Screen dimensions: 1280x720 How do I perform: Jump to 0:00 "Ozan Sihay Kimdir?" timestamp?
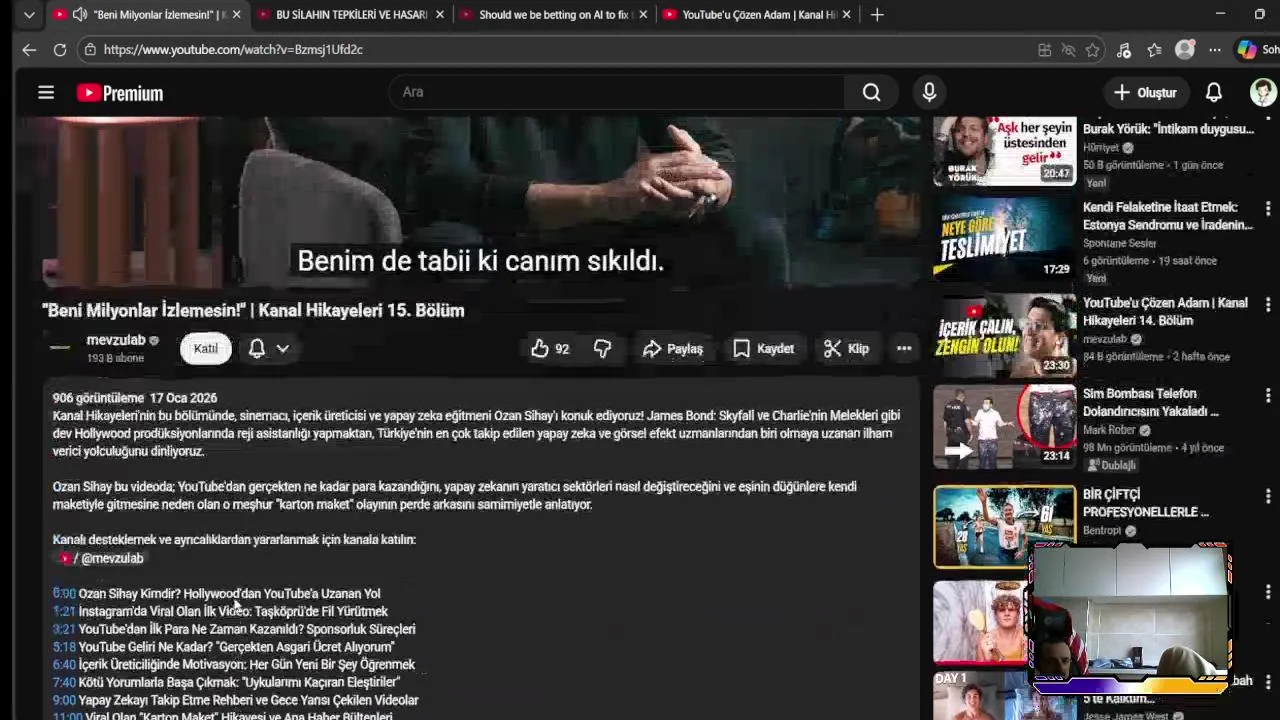[x=64, y=593]
